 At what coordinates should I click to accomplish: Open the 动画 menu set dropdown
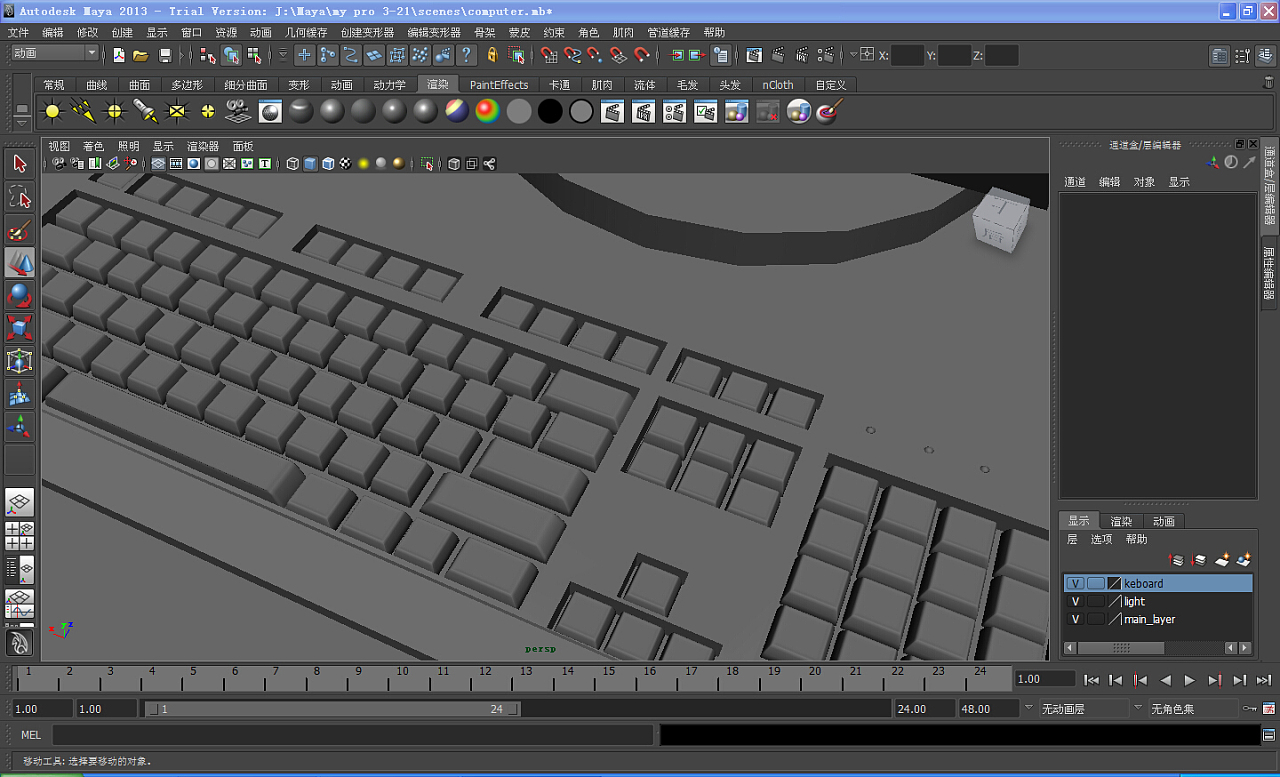coord(55,54)
